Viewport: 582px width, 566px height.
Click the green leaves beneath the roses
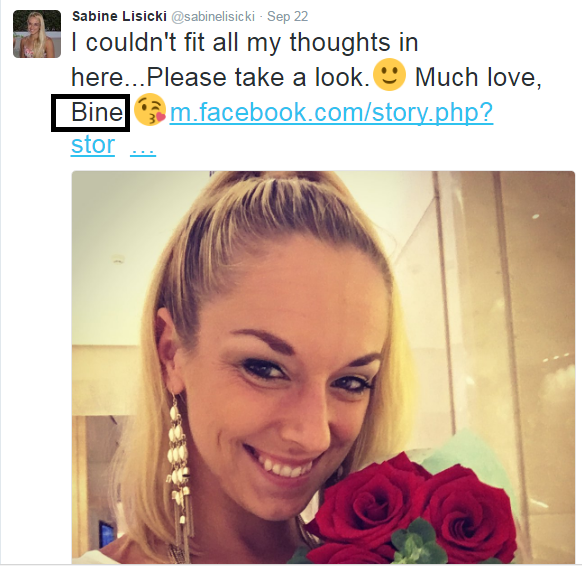tap(411, 540)
